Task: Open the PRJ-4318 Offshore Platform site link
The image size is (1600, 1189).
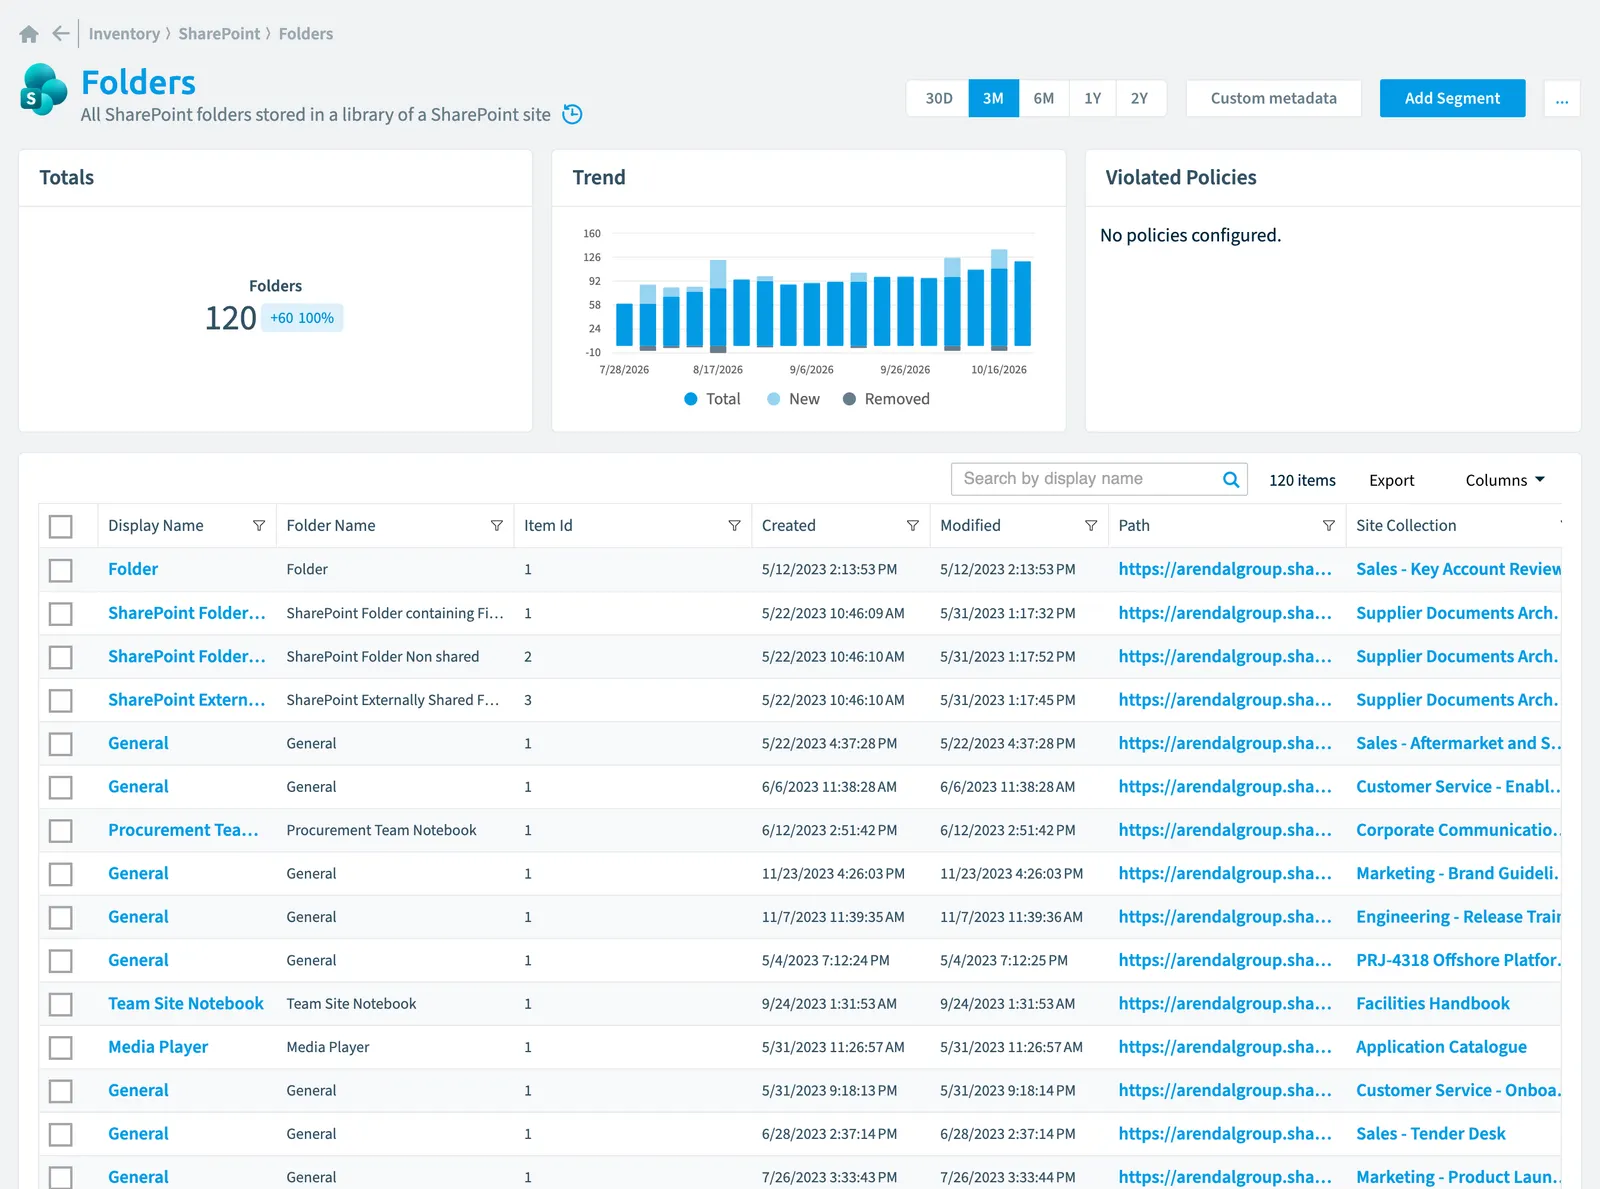Action: pyautogui.click(x=1458, y=960)
